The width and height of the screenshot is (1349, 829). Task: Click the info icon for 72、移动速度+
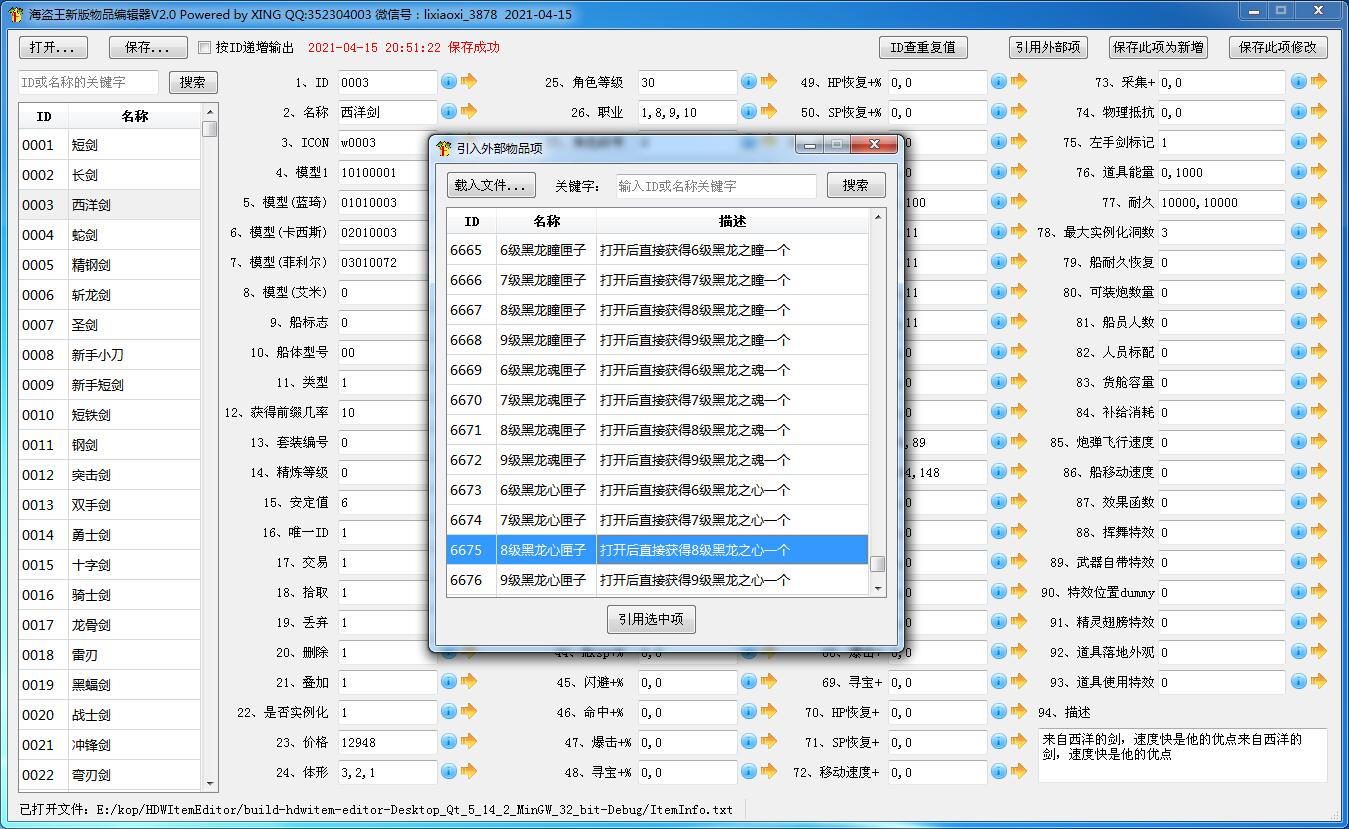(x=999, y=772)
